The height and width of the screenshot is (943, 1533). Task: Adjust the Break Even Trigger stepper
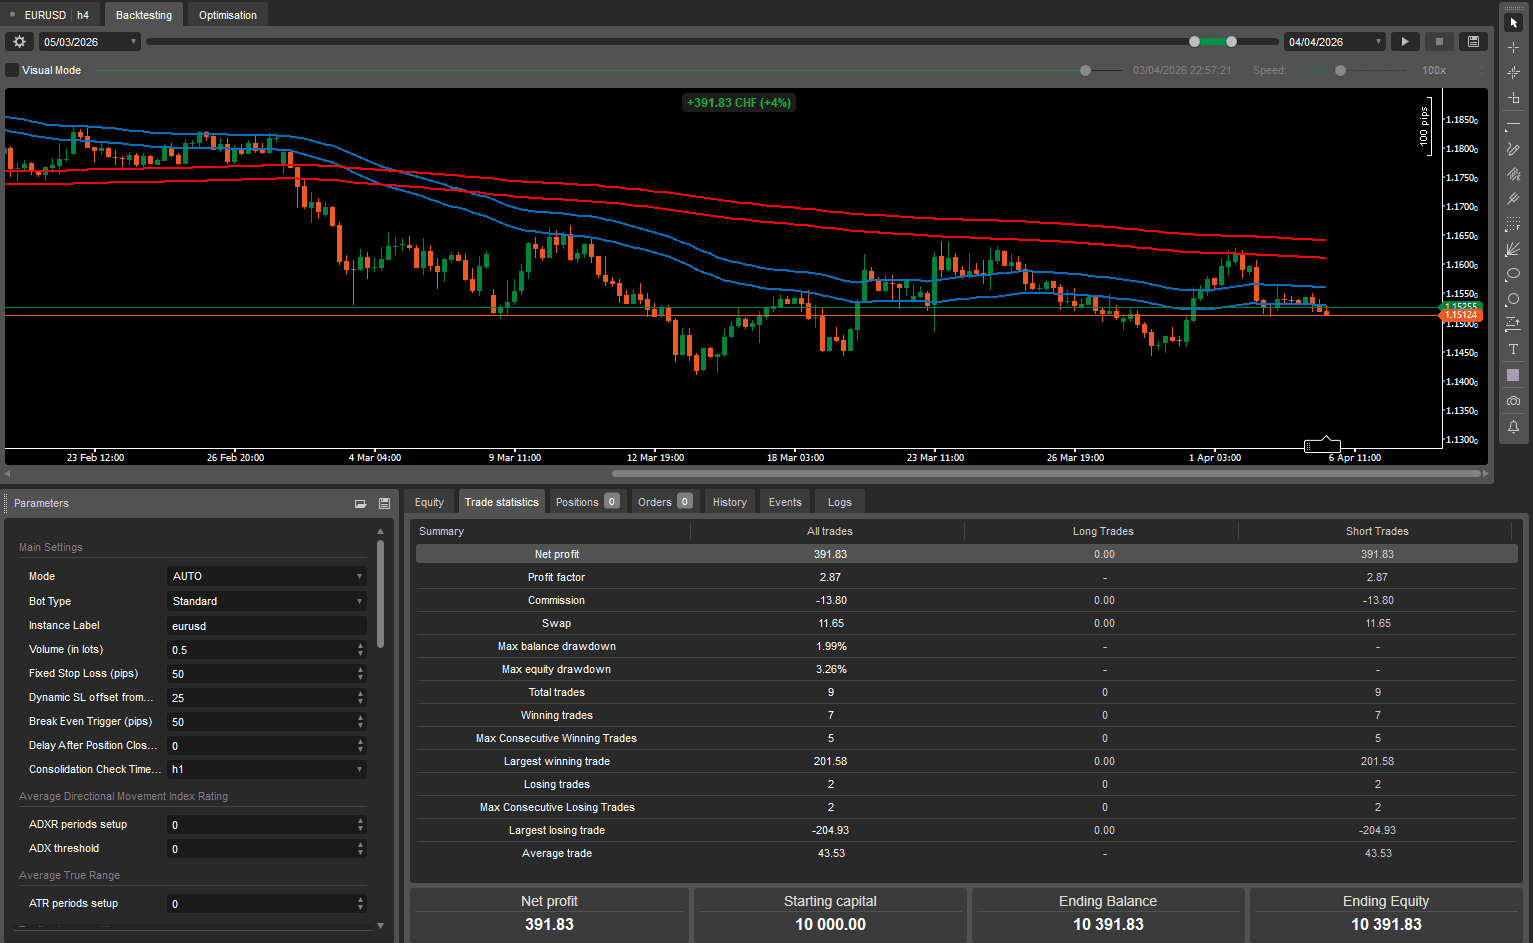point(360,722)
